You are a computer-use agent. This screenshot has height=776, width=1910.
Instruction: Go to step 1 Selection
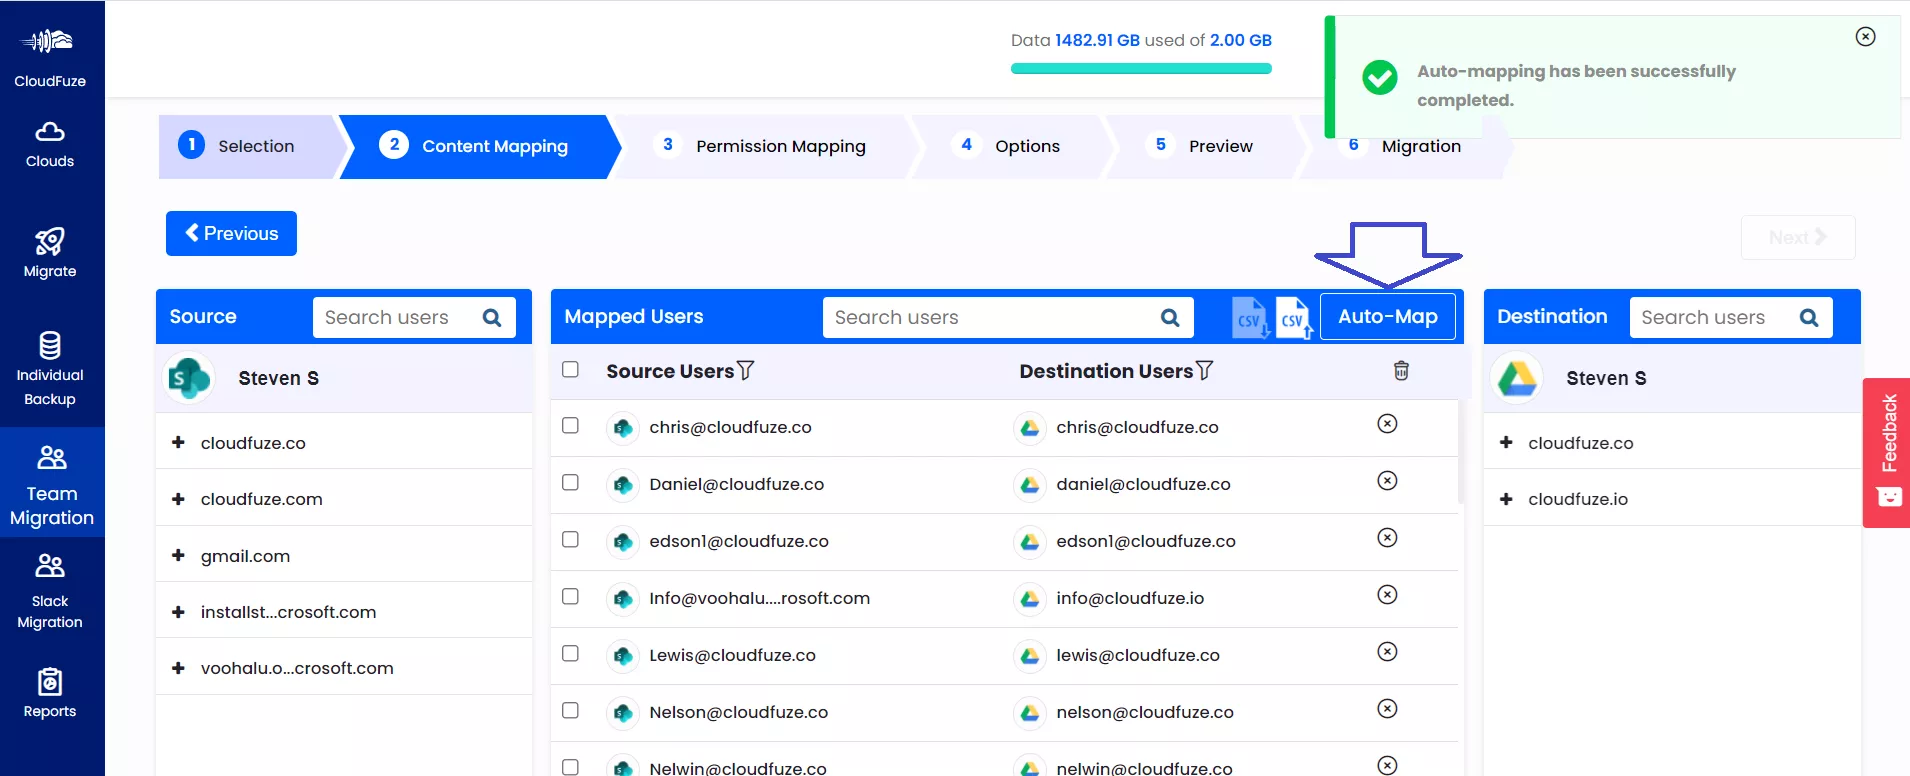[x=250, y=146]
